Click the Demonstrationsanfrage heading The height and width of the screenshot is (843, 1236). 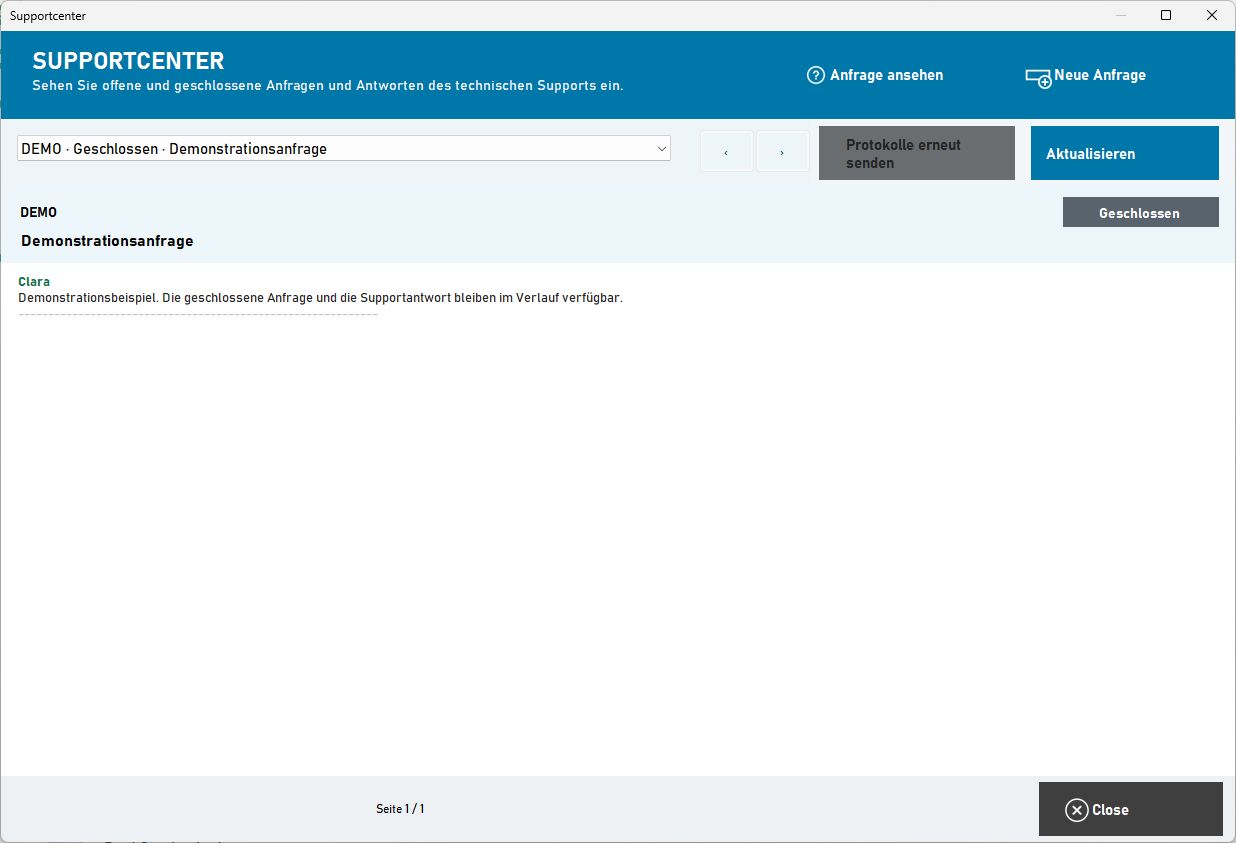[107, 241]
